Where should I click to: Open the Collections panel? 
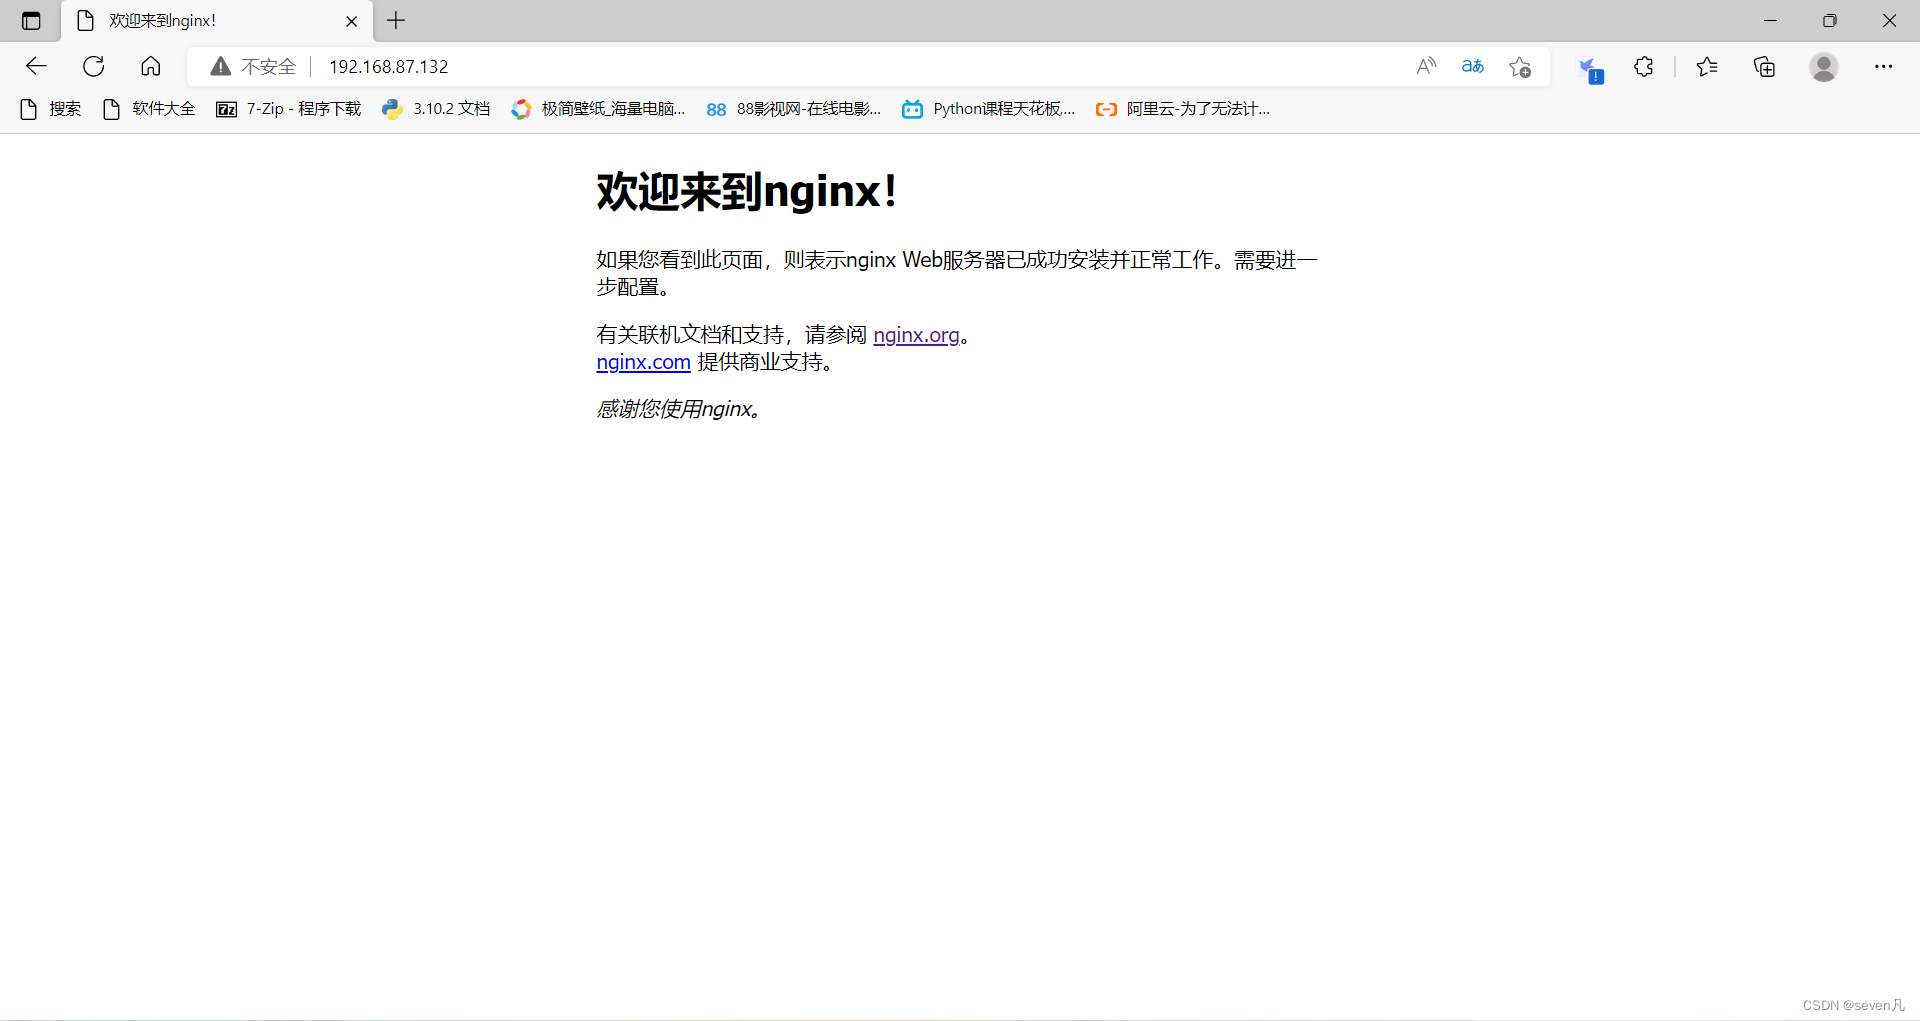click(1764, 66)
